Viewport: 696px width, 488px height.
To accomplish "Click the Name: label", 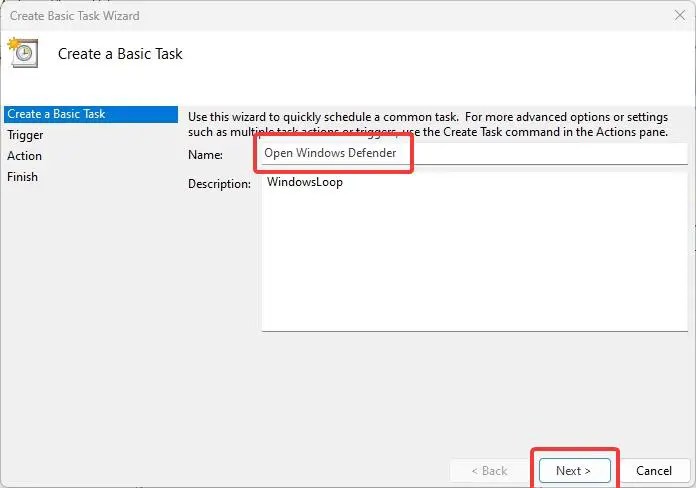I will pos(206,155).
